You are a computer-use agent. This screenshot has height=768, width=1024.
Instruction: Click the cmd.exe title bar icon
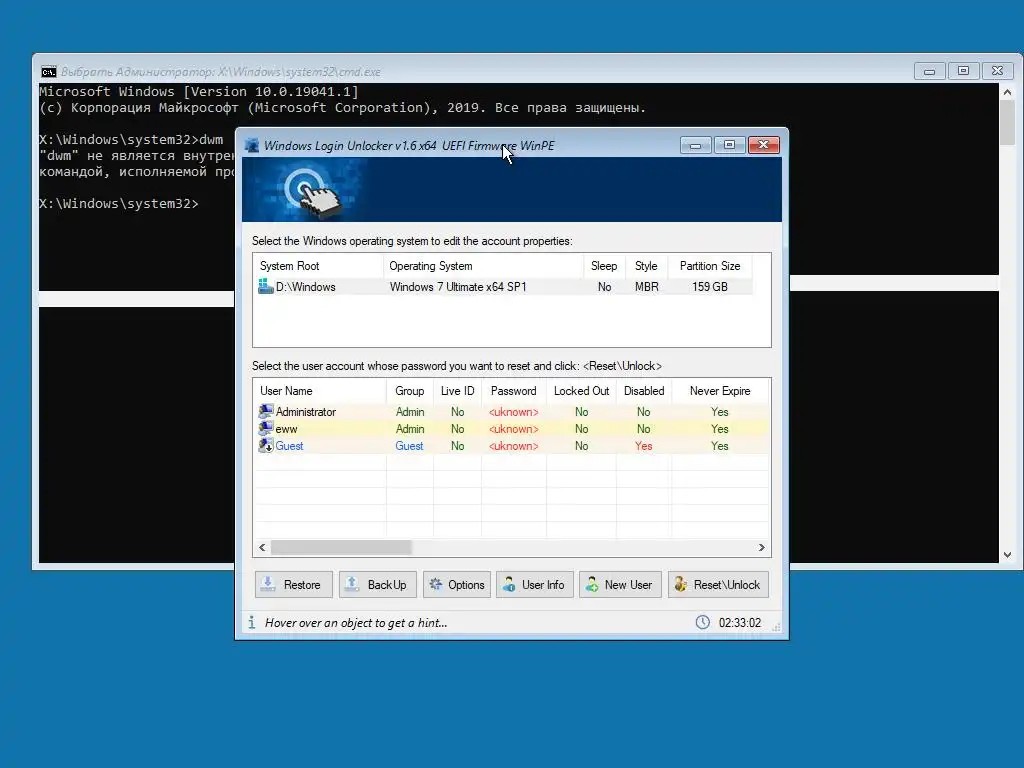[x=49, y=71]
